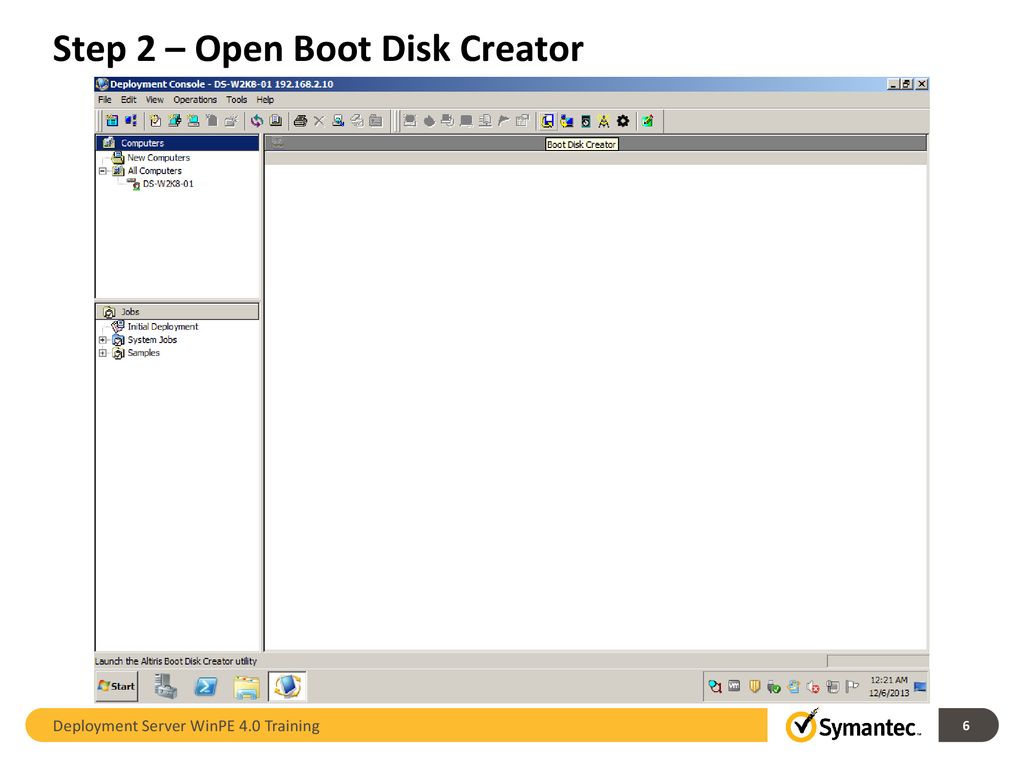The image size is (1024, 768).
Task: Select Deployment Console taskbar button
Action: (287, 686)
